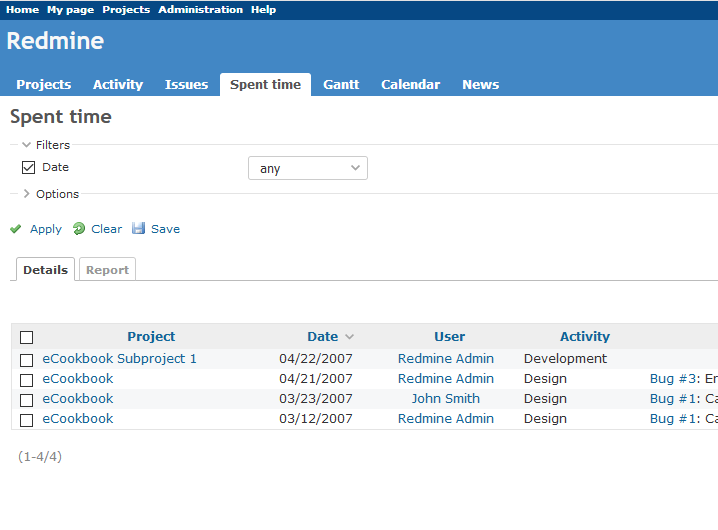Sort by the Date column header
This screenshot has width=718, height=530.
click(x=322, y=337)
